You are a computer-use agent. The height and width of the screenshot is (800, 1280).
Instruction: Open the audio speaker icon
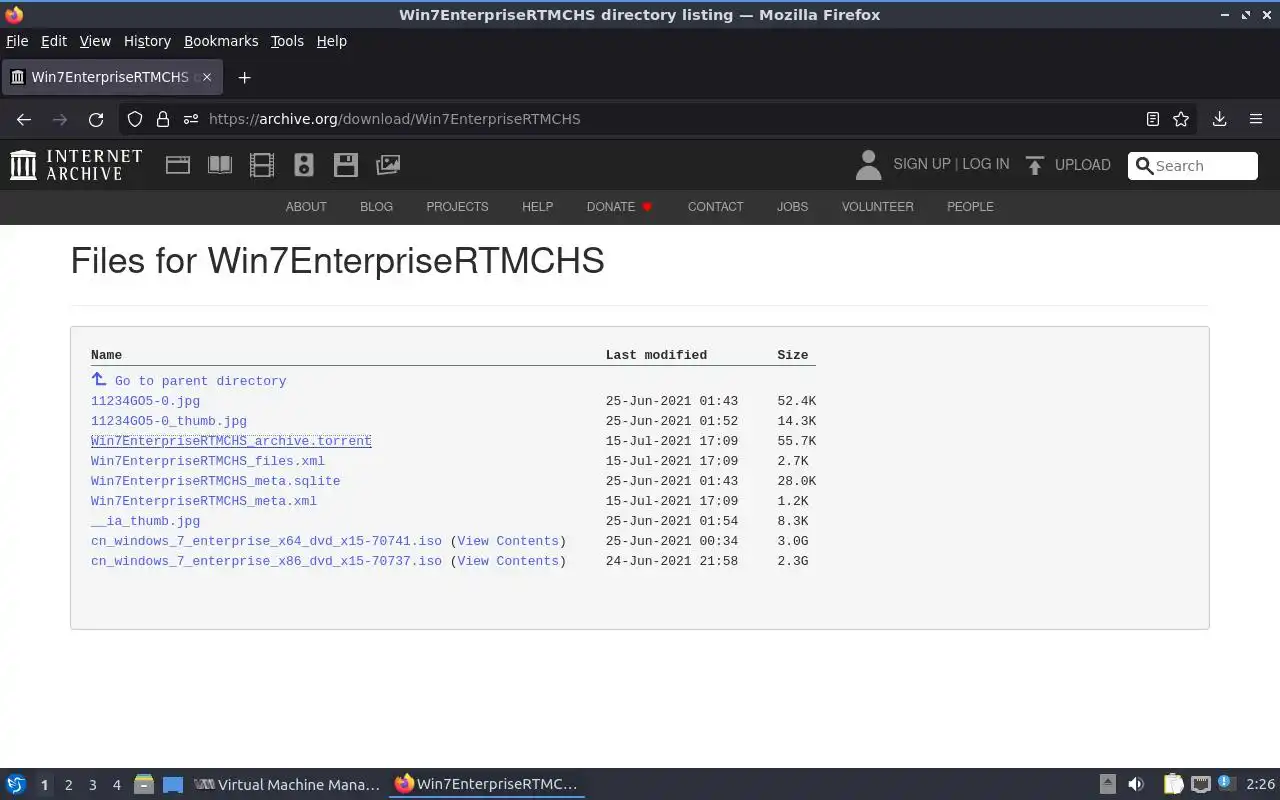(x=304, y=165)
